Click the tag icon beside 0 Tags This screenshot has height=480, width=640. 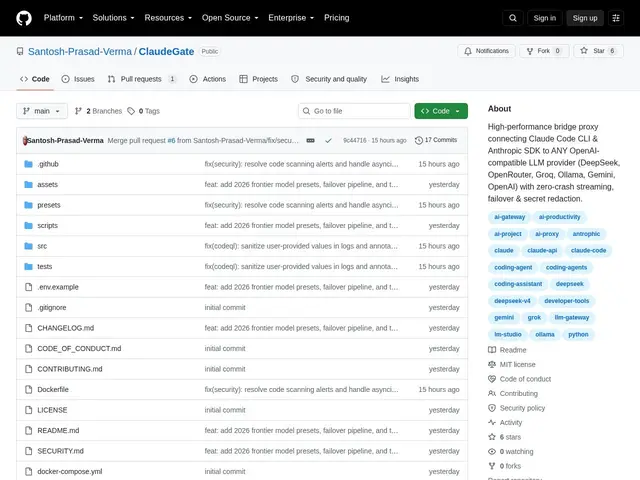point(131,111)
